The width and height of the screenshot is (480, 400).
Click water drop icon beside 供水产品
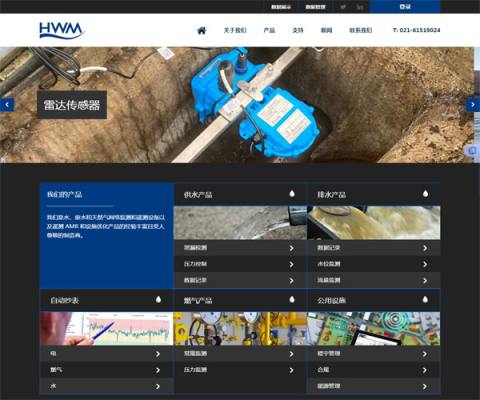pyautogui.click(x=292, y=194)
